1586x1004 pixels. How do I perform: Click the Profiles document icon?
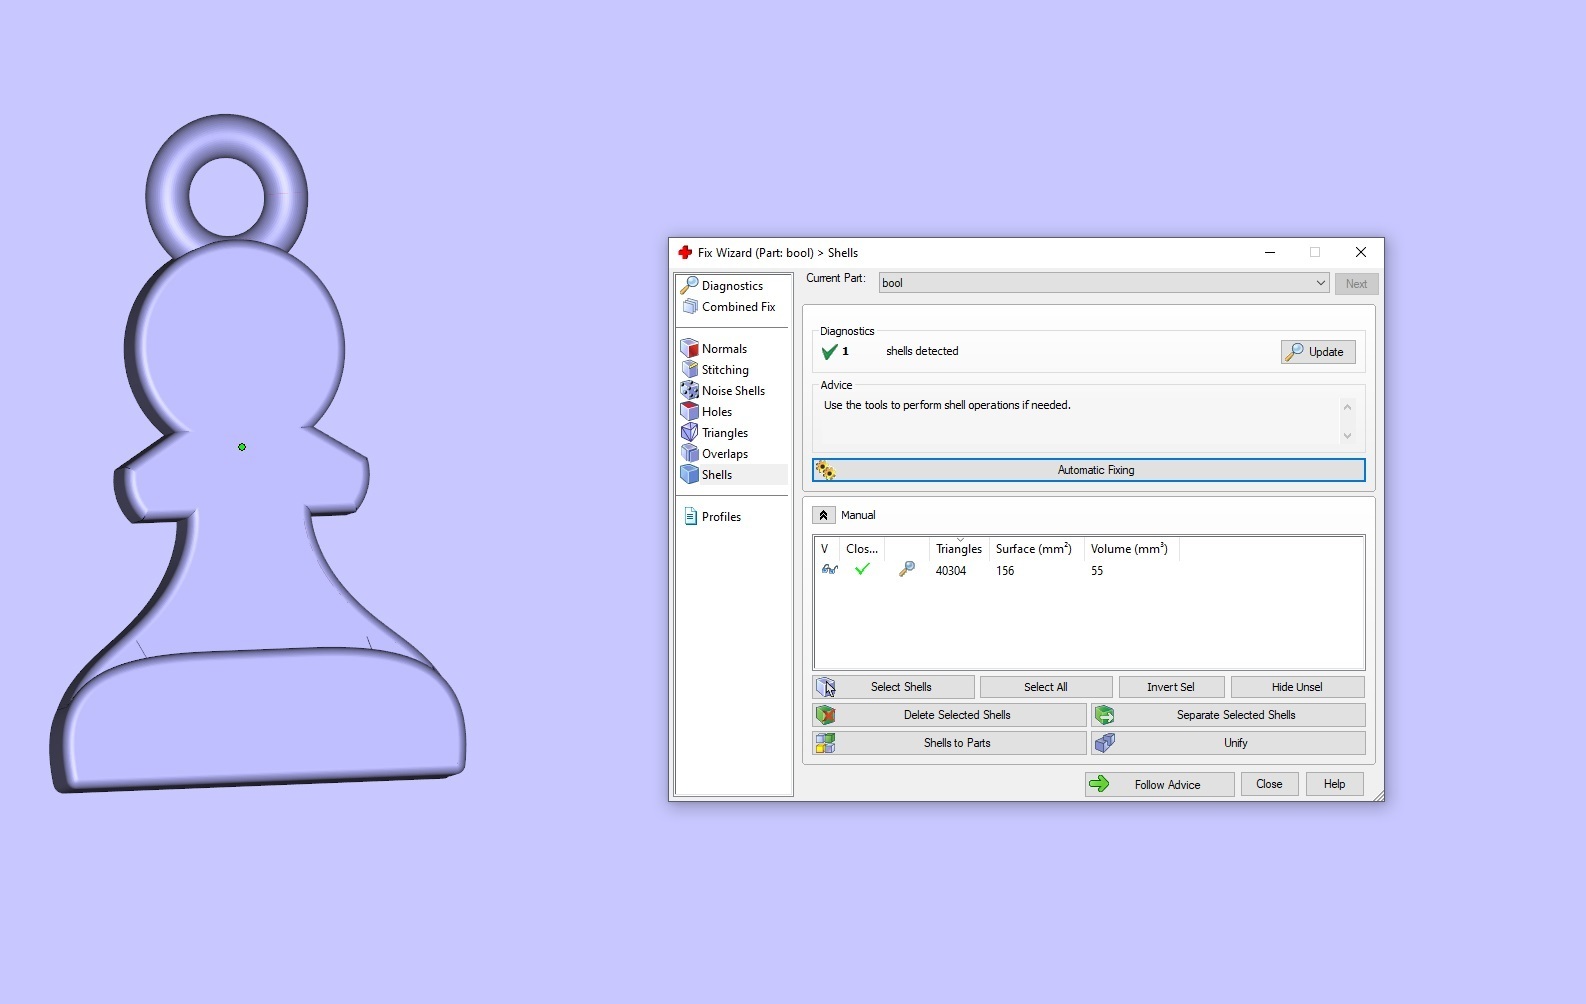point(690,517)
